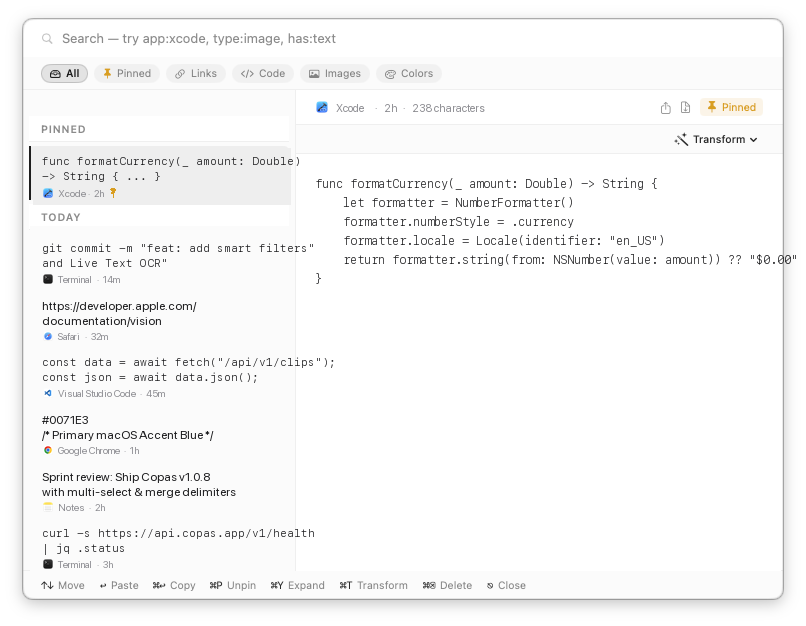
Task: Select the Sprint review Ship Copas clip
Action: [x=162, y=492]
